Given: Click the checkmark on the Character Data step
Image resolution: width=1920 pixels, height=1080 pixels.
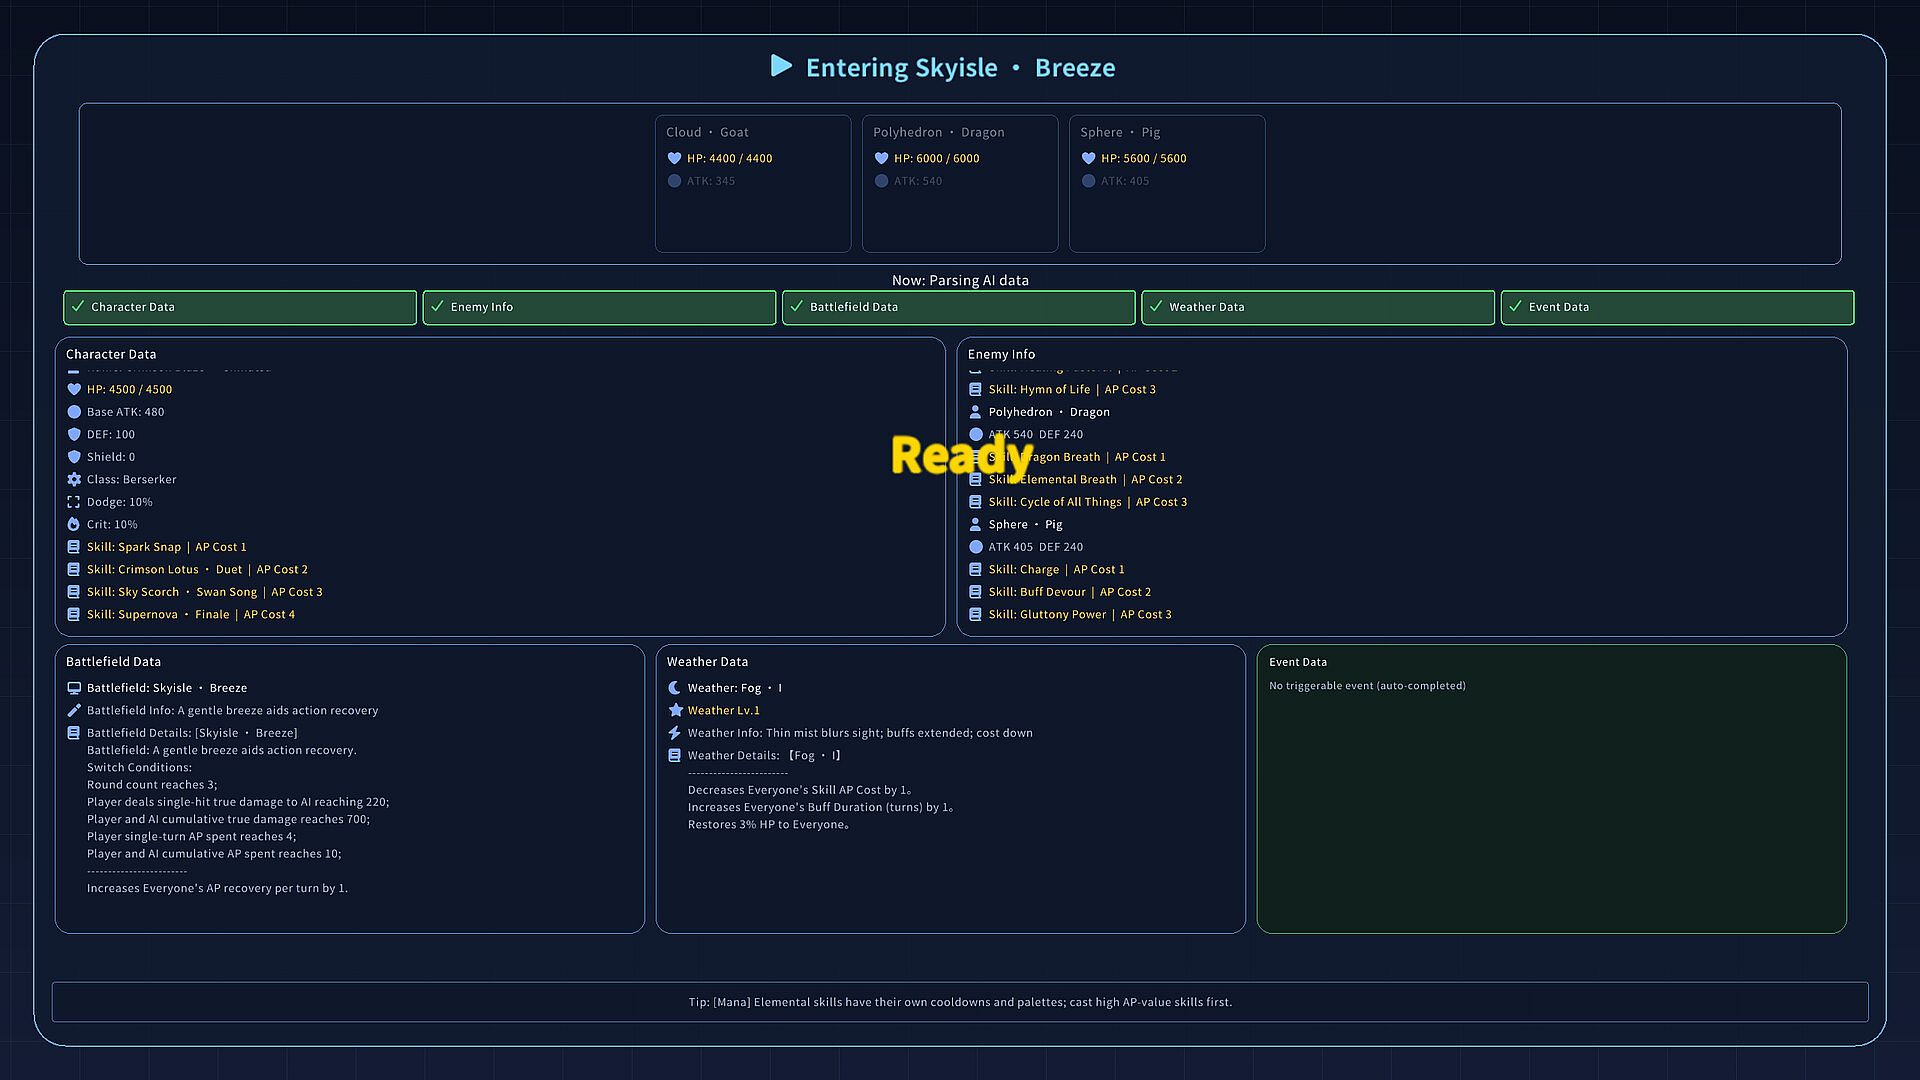Looking at the screenshot, I should tap(78, 307).
